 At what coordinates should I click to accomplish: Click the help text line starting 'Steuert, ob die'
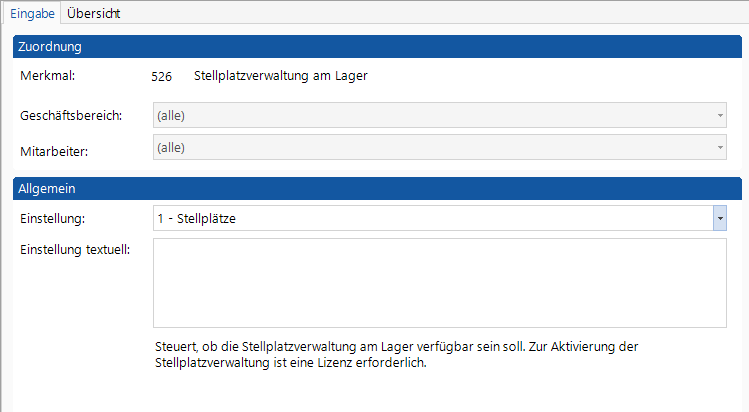pos(396,347)
